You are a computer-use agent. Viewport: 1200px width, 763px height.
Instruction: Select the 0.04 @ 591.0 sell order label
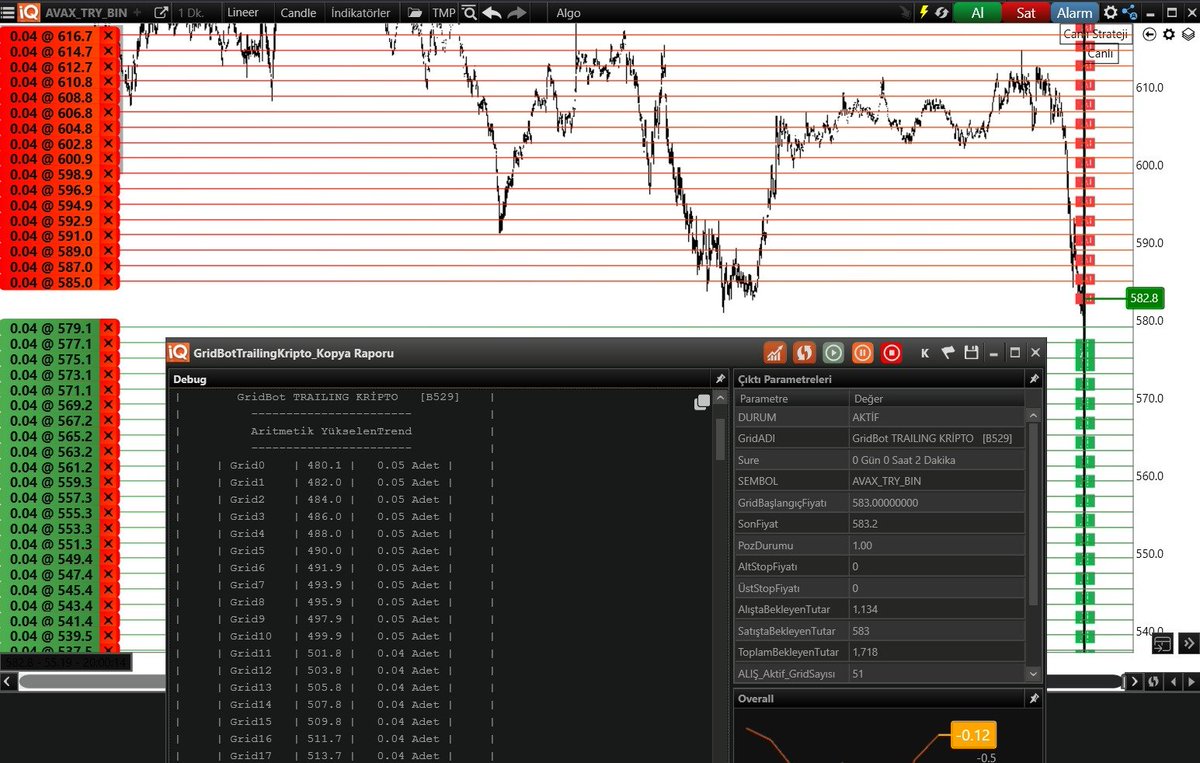51,237
